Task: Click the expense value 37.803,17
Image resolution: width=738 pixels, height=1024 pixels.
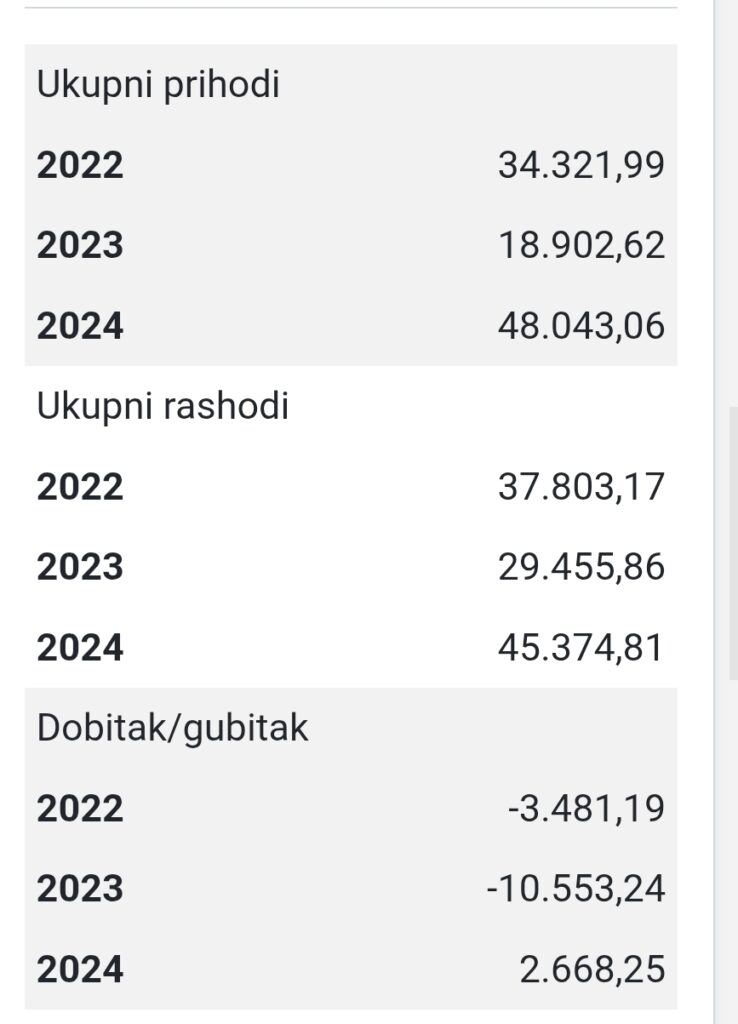Action: point(581,487)
